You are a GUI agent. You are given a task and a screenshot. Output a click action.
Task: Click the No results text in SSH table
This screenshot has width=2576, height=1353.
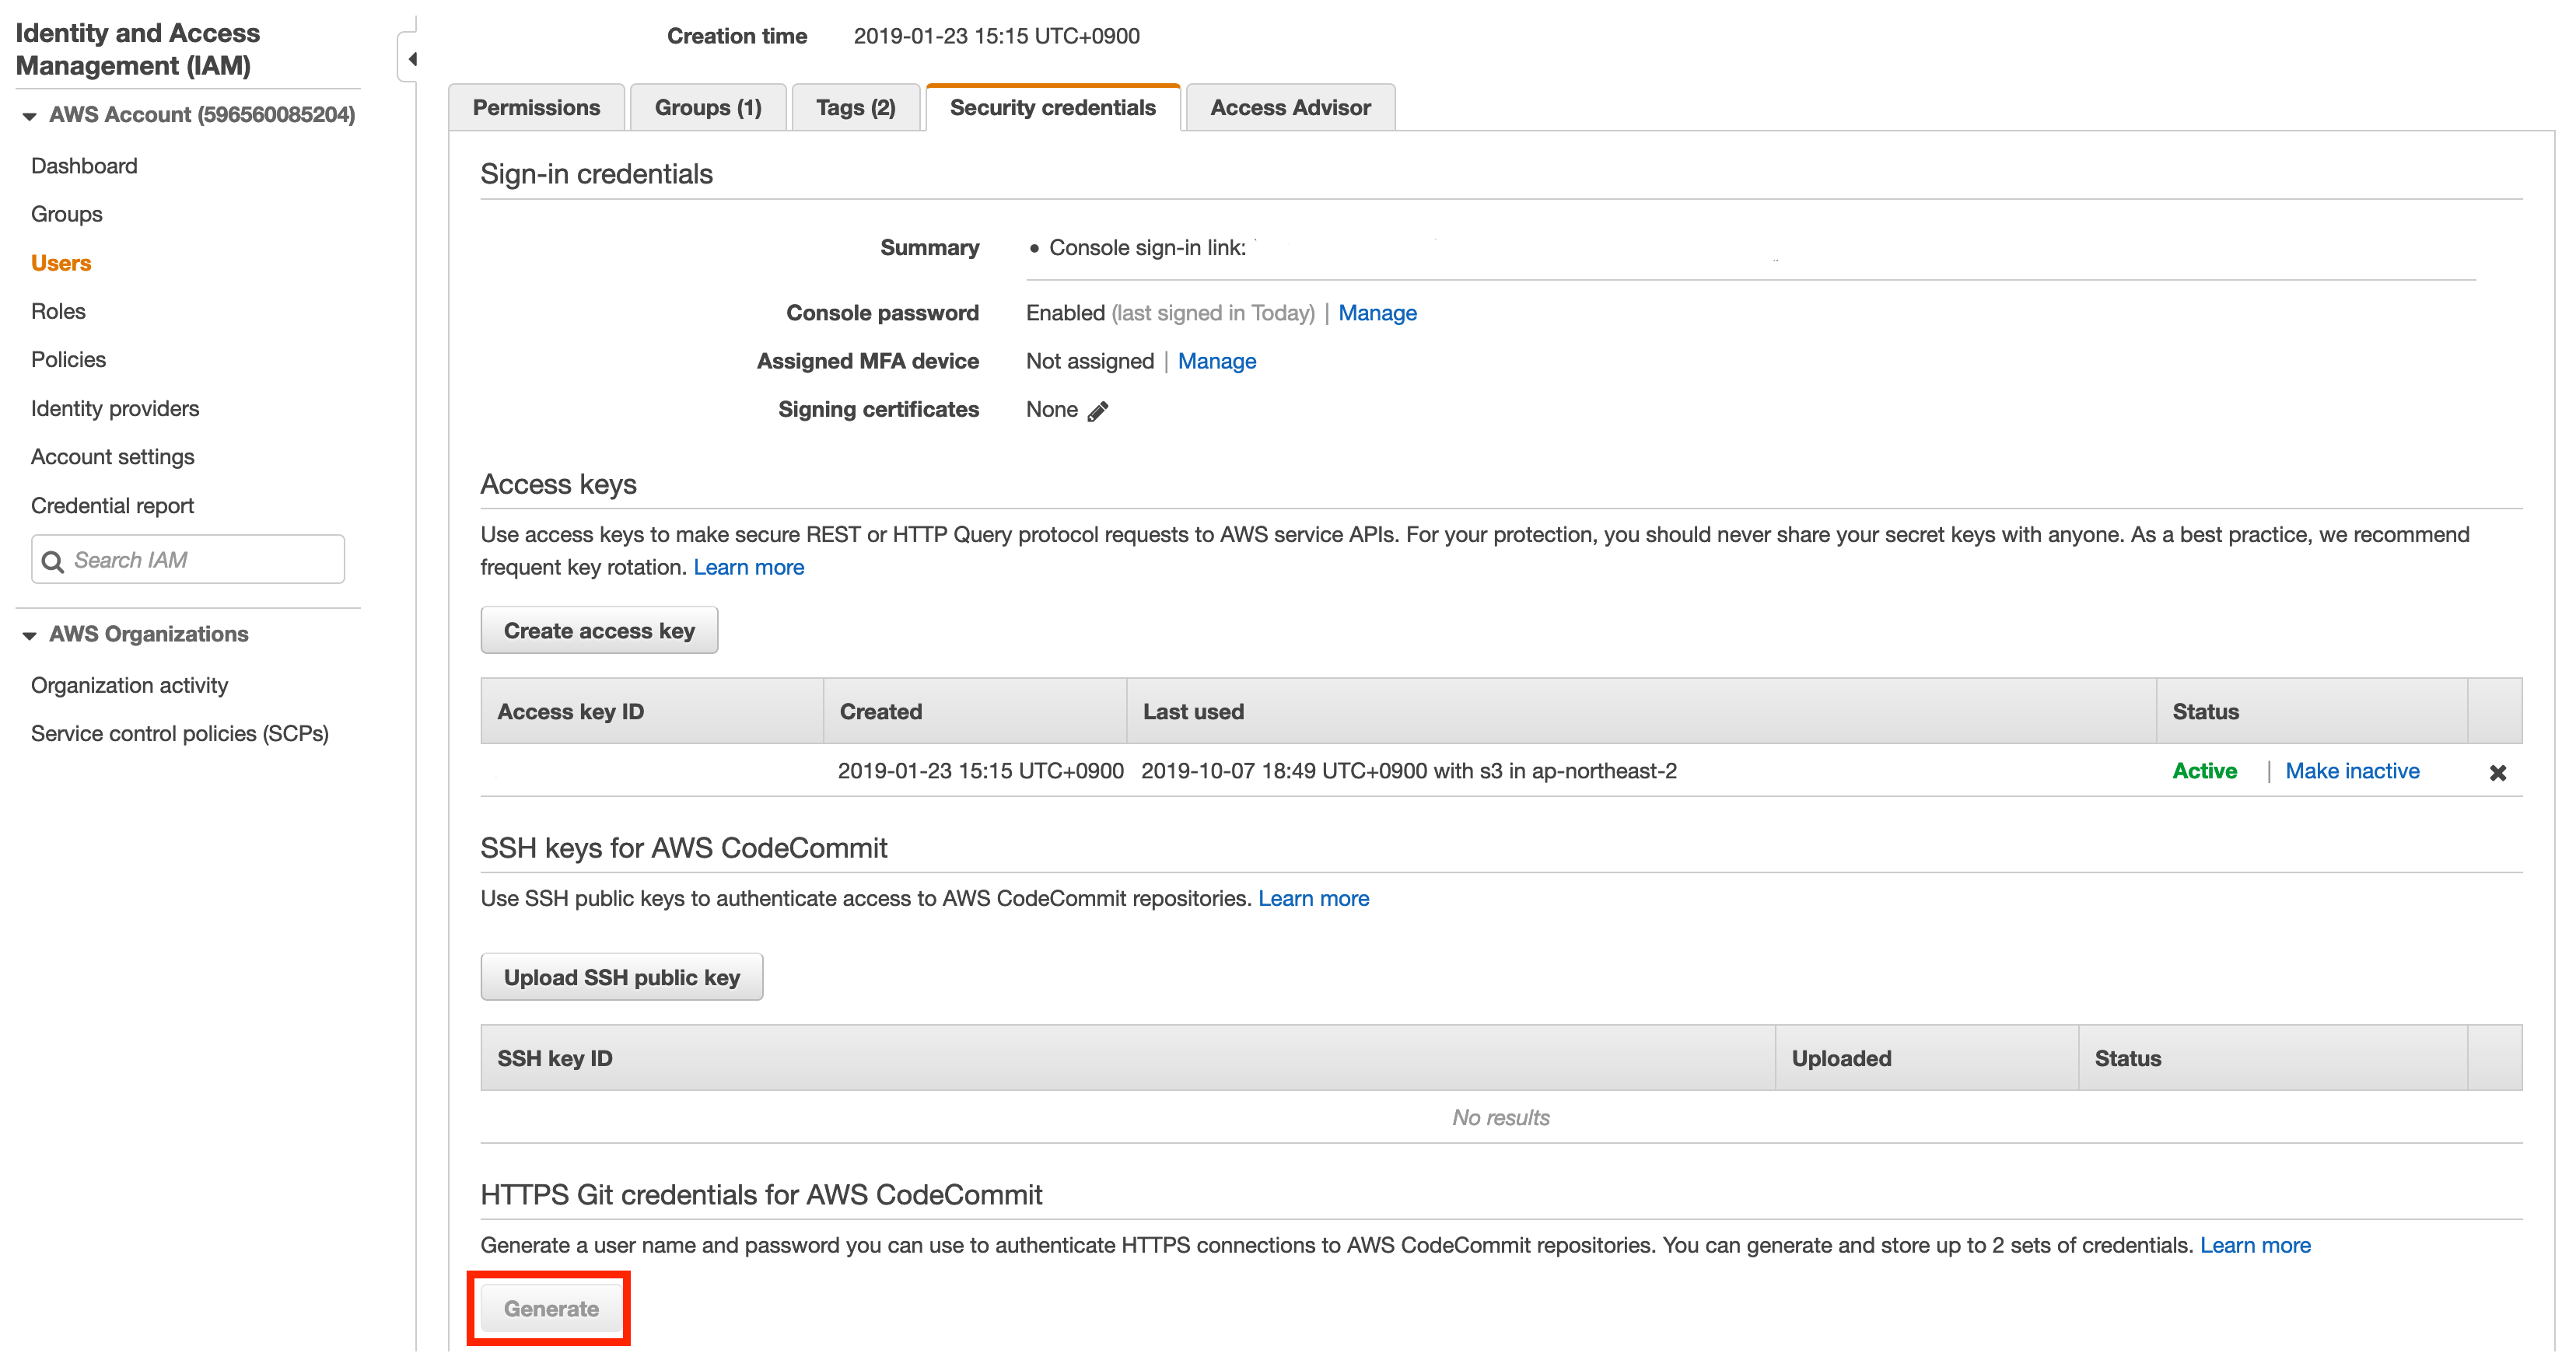coord(1500,1117)
